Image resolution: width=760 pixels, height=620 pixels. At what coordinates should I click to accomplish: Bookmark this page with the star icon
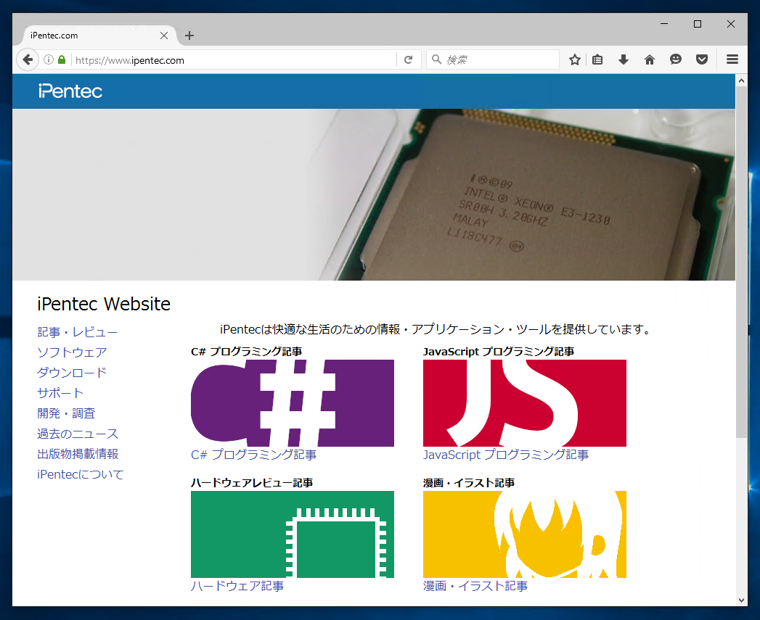pos(574,60)
